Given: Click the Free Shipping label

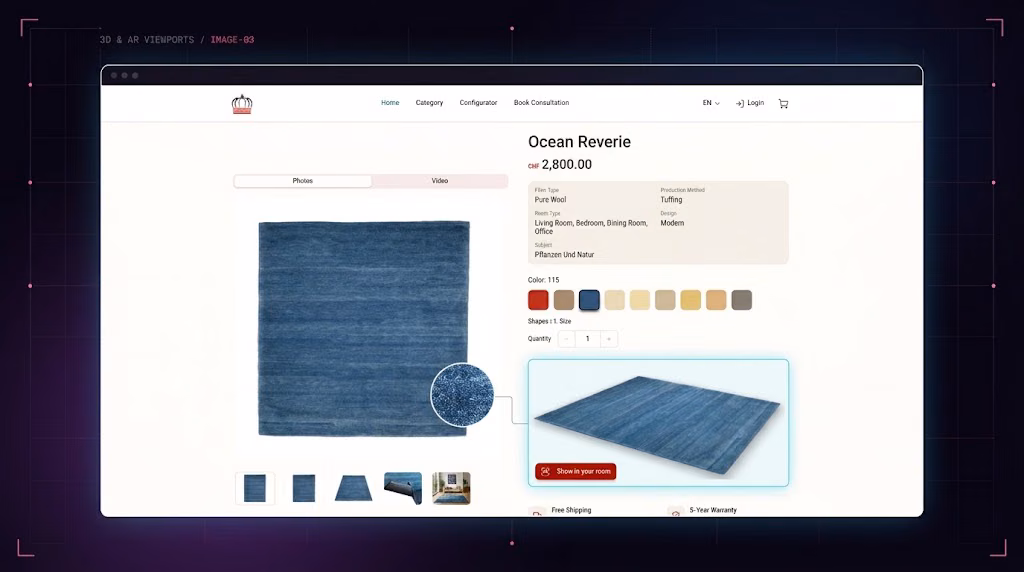Looking at the screenshot, I should click(571, 510).
